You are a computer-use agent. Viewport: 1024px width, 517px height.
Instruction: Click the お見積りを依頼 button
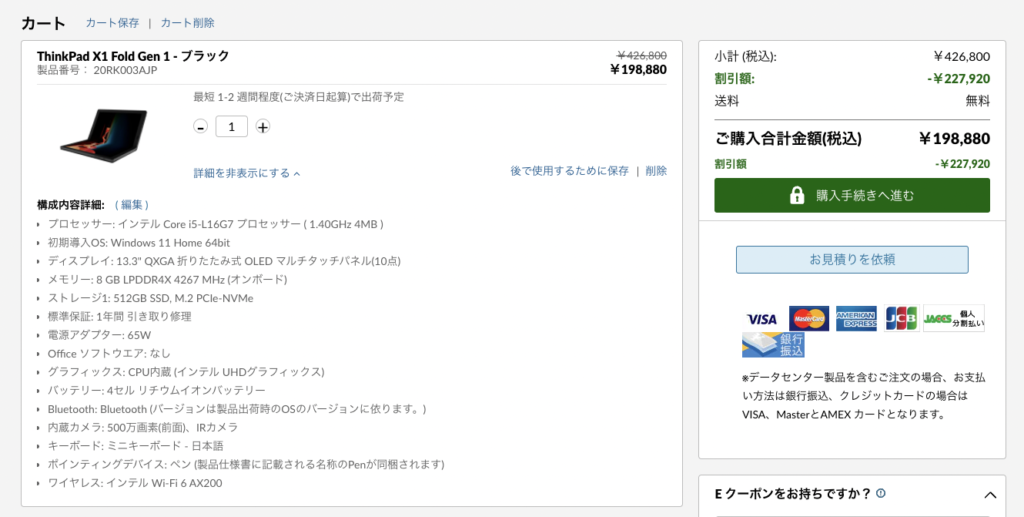click(852, 260)
